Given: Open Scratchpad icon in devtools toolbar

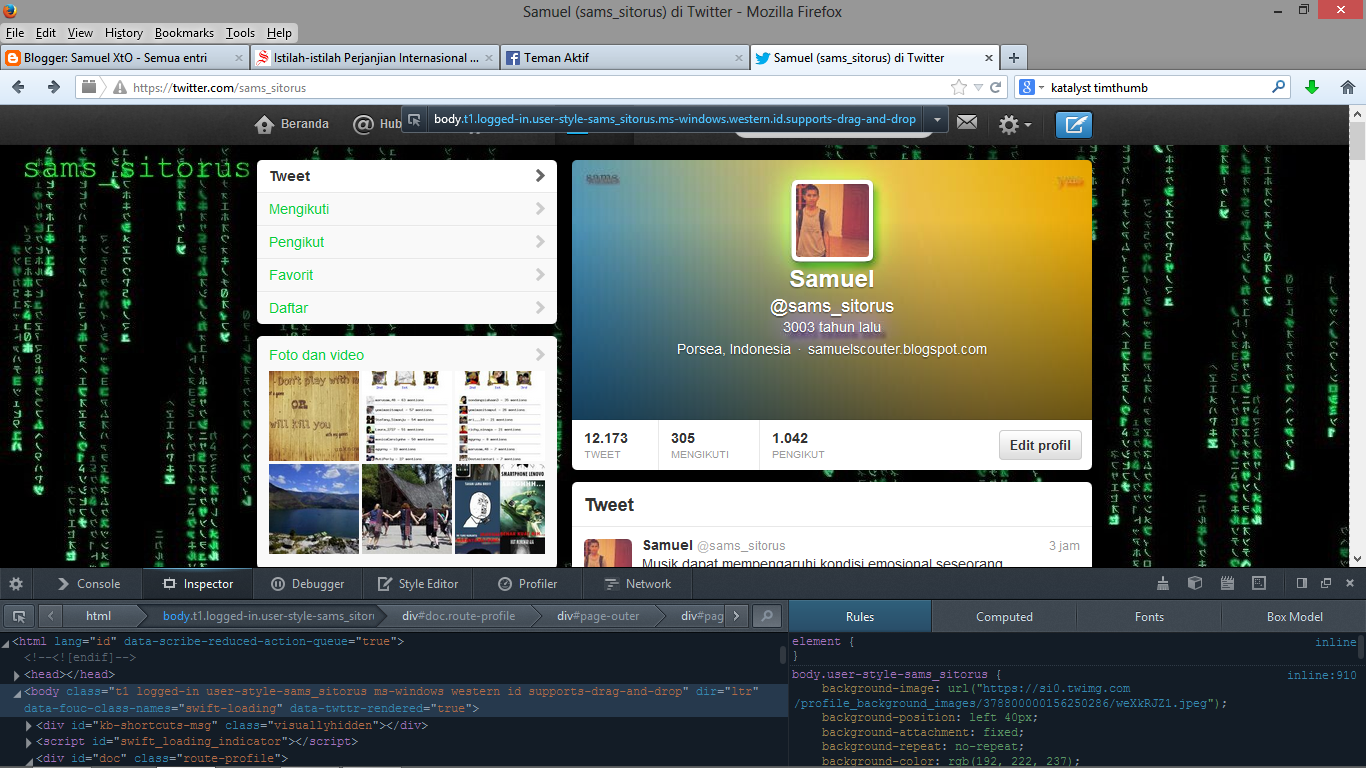Looking at the screenshot, I should coord(1227,584).
